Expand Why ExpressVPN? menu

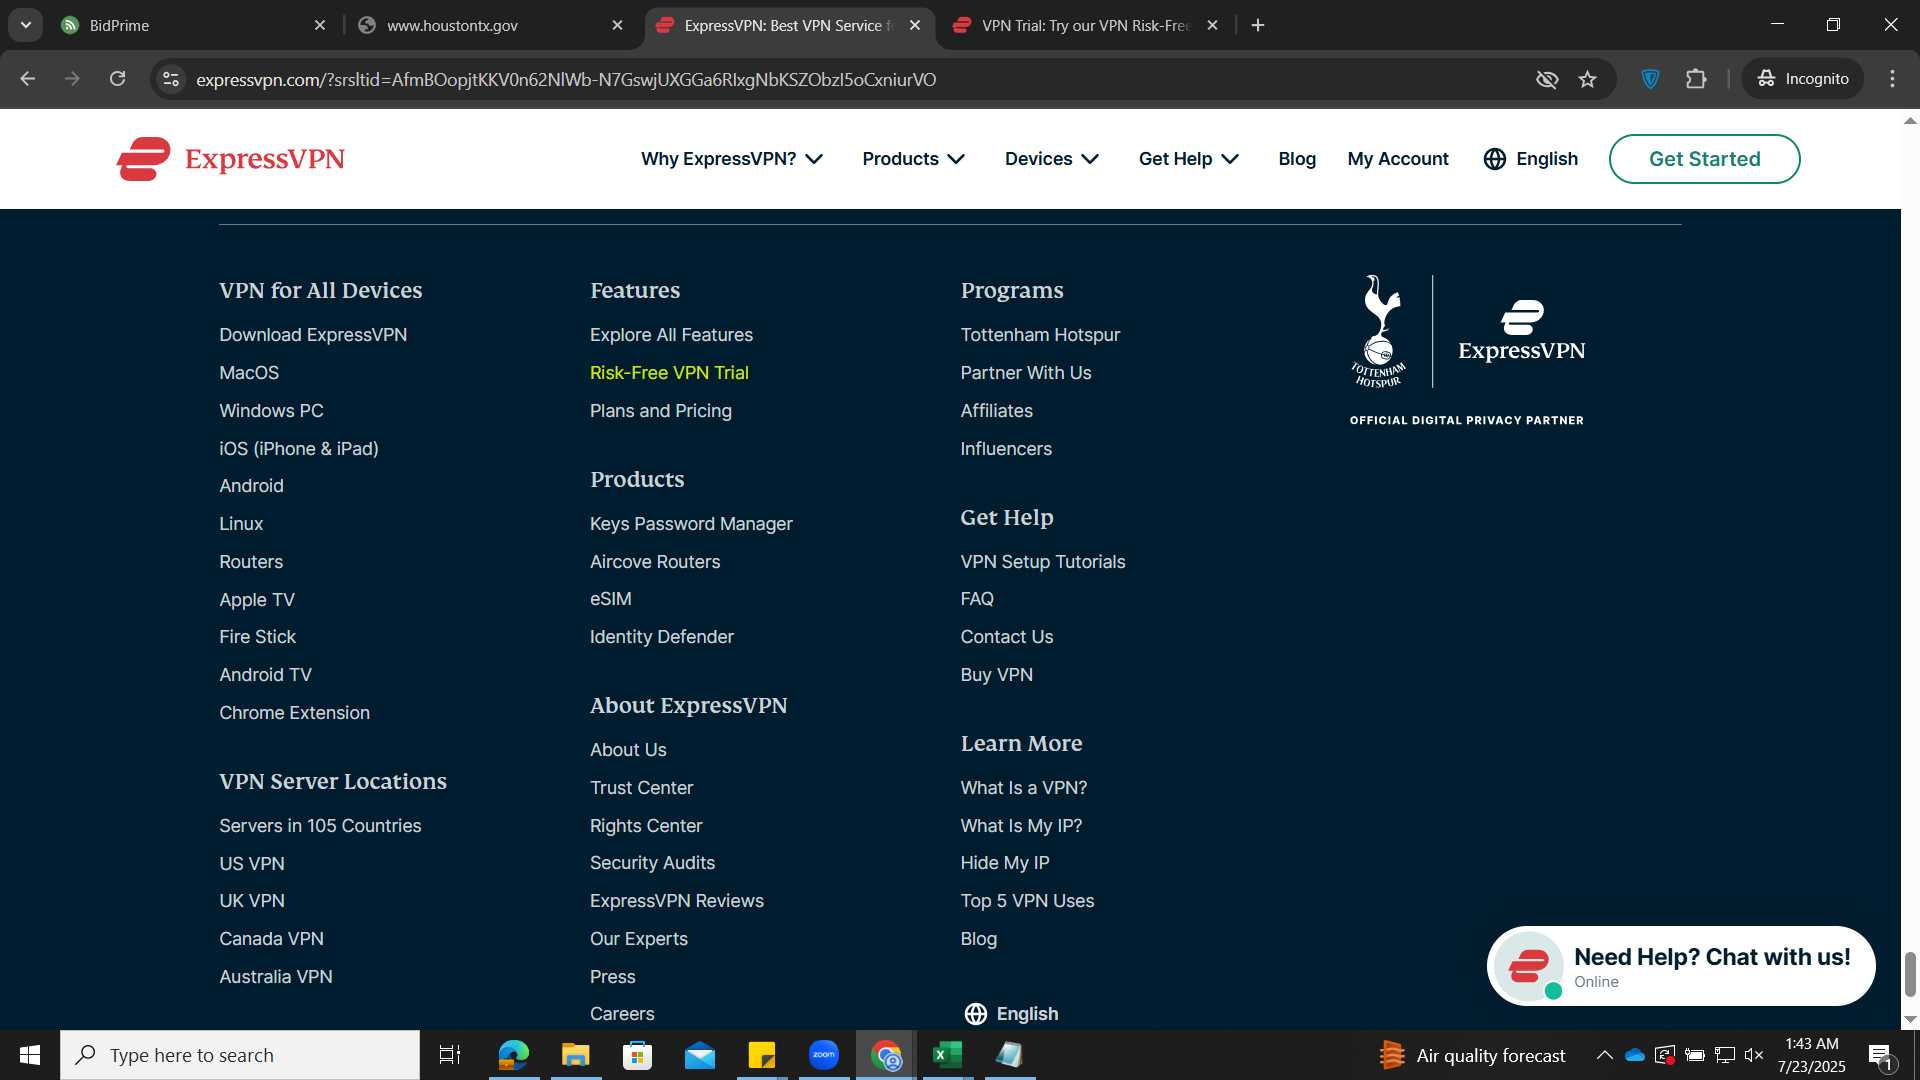732,159
